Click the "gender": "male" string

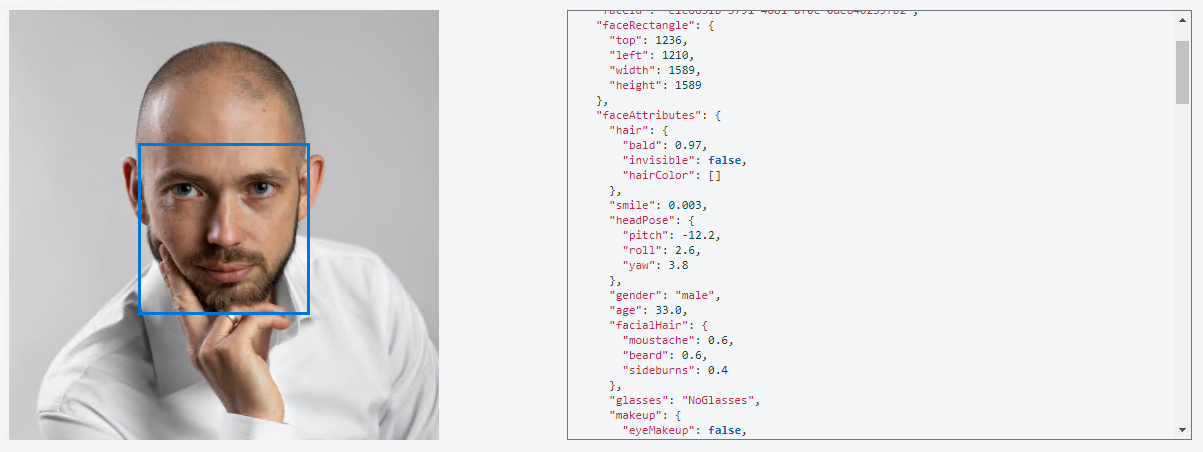click(x=698, y=295)
